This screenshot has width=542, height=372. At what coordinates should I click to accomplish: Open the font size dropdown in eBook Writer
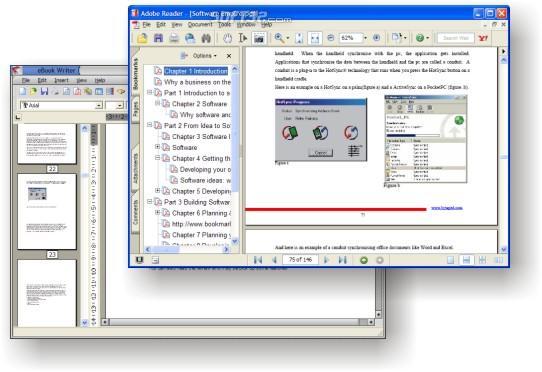click(x=120, y=105)
